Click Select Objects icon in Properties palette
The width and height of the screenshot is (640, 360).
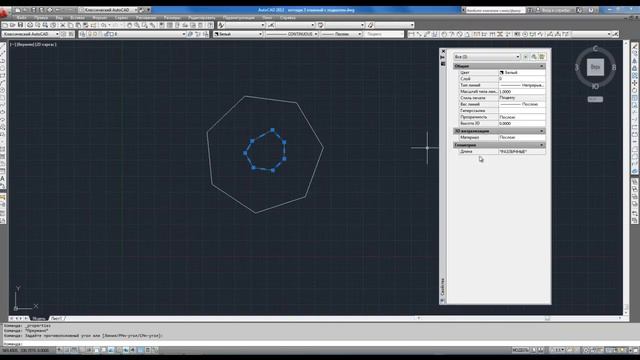[534, 57]
